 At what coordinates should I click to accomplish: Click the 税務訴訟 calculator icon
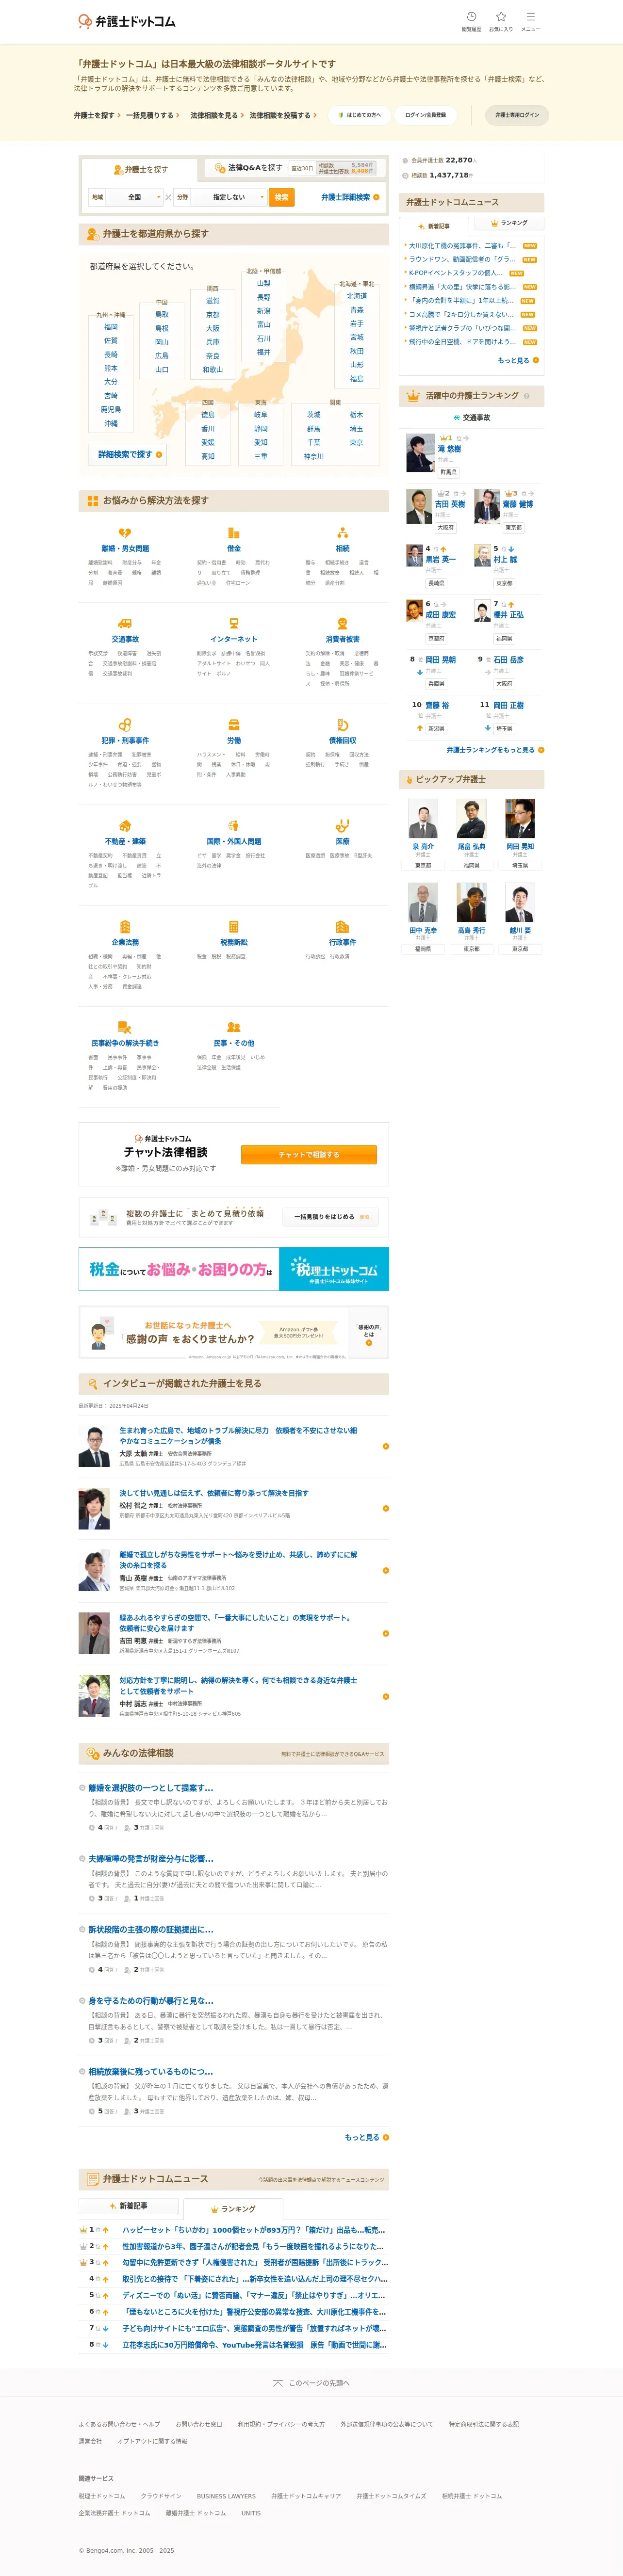point(233,926)
